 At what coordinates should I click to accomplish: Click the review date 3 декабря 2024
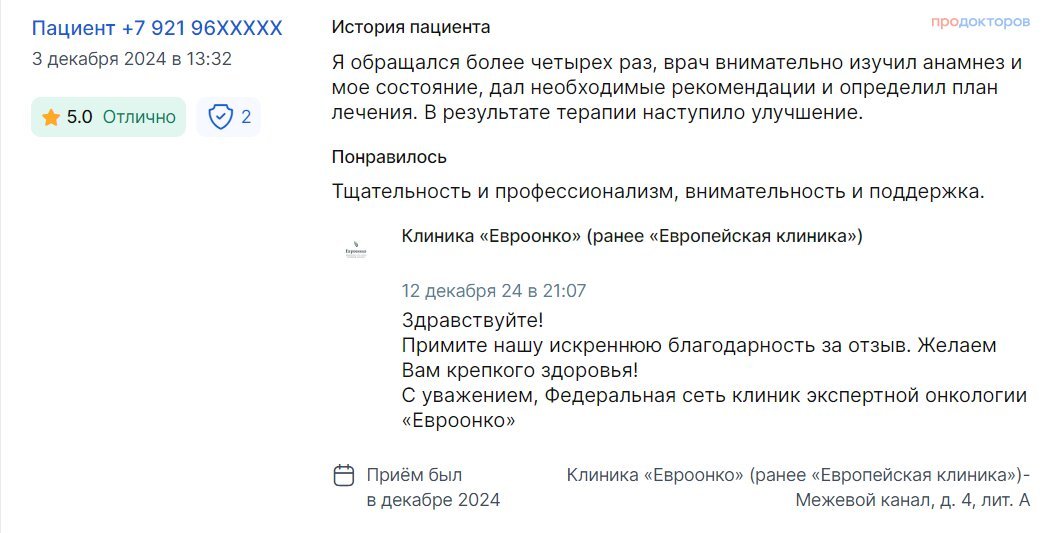point(132,59)
